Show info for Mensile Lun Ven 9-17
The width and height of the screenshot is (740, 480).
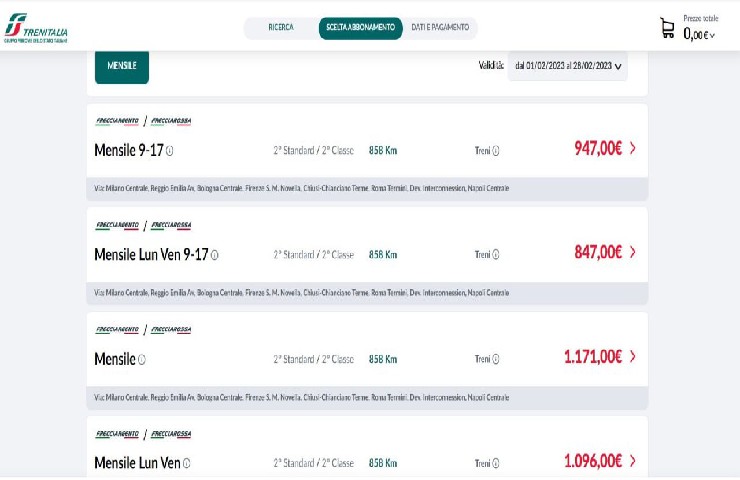point(215,255)
